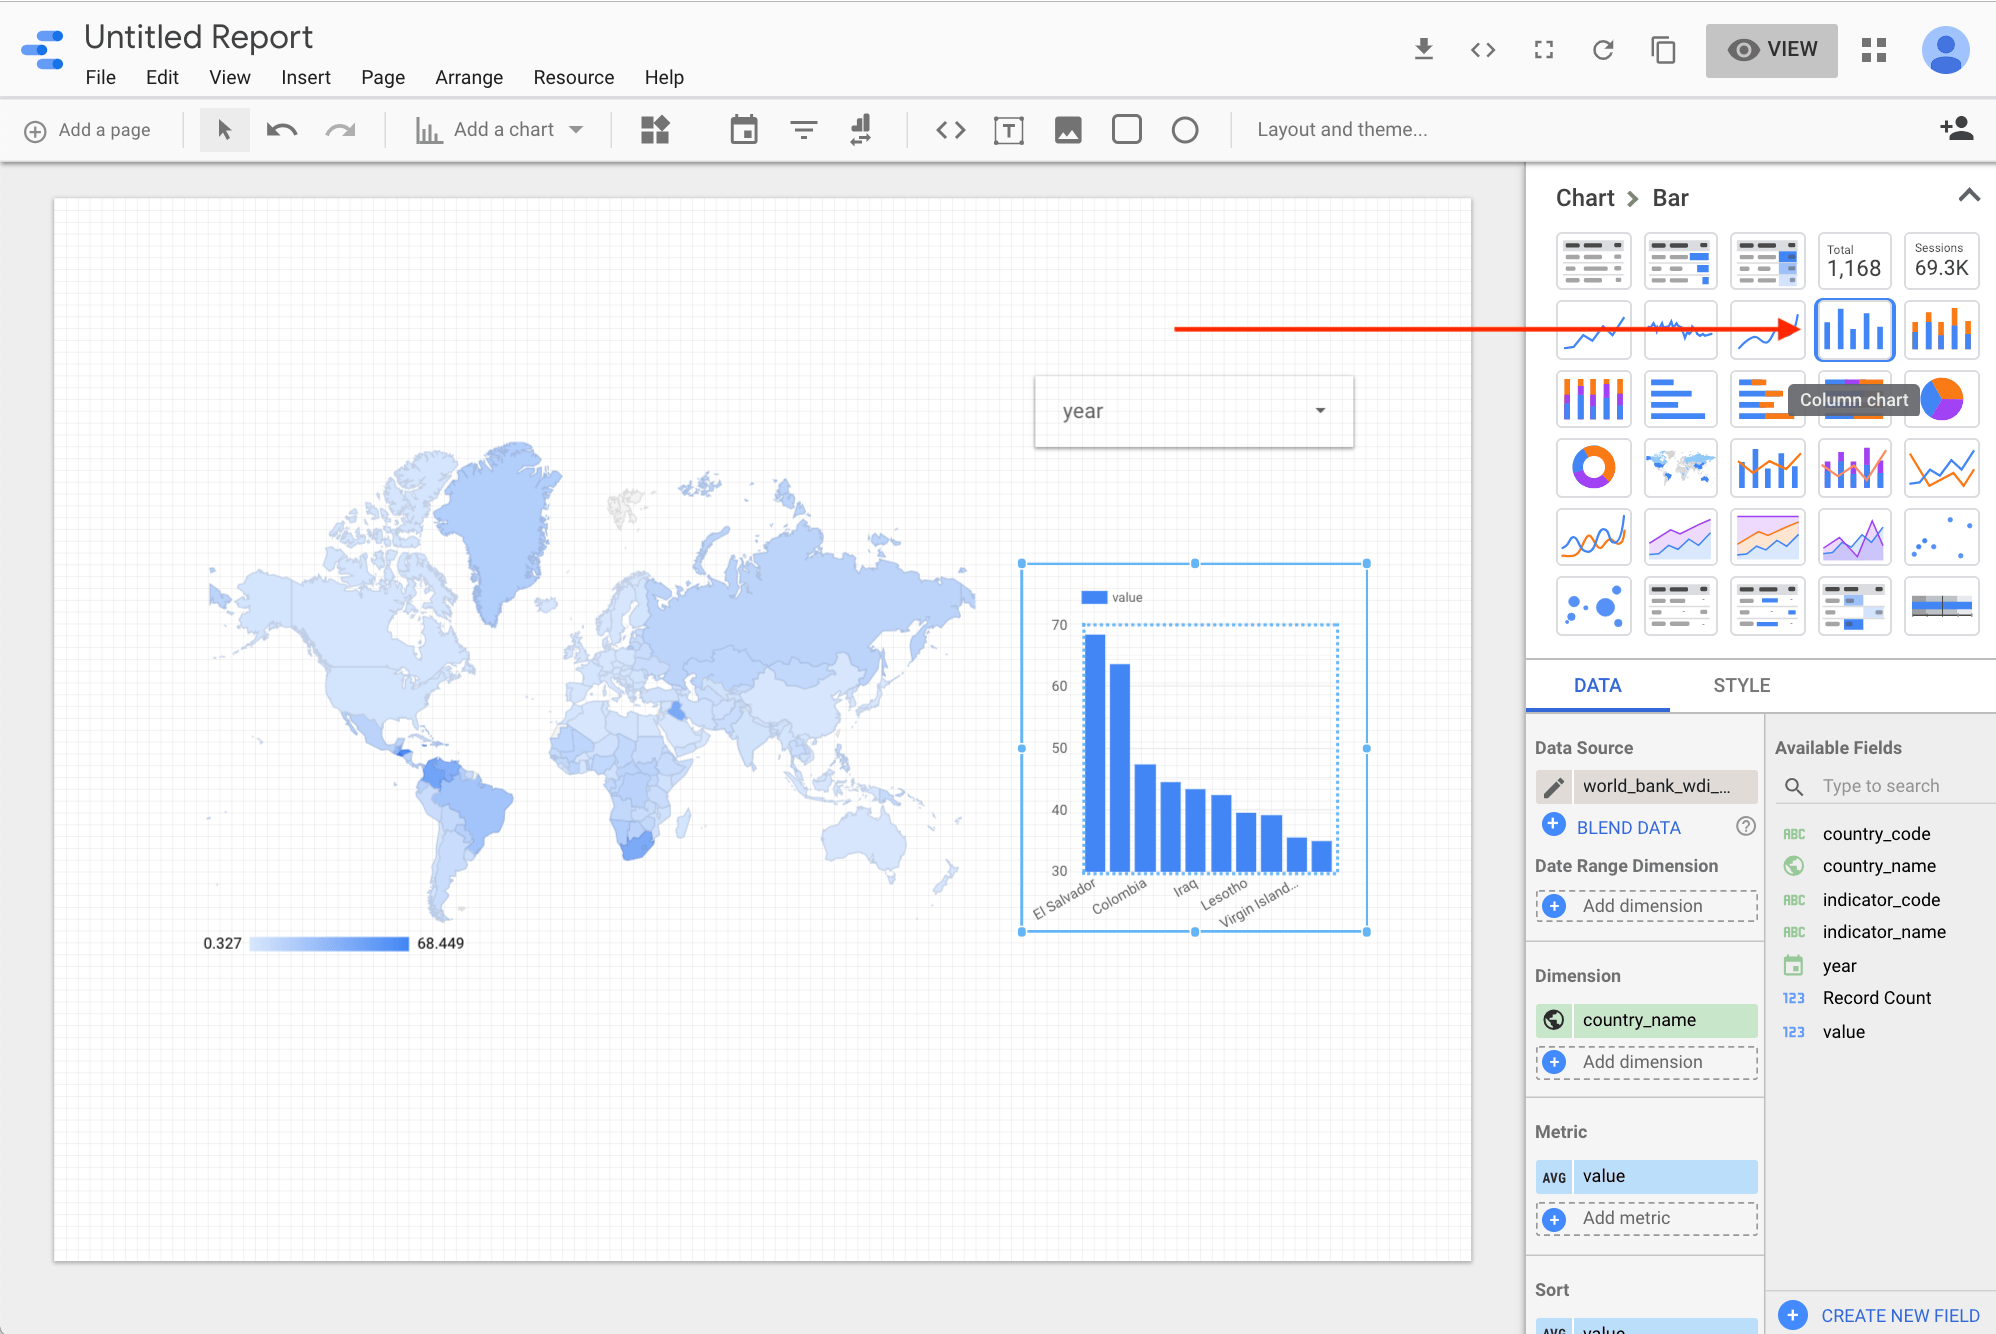Choose the donut chart type icon

[1593, 467]
